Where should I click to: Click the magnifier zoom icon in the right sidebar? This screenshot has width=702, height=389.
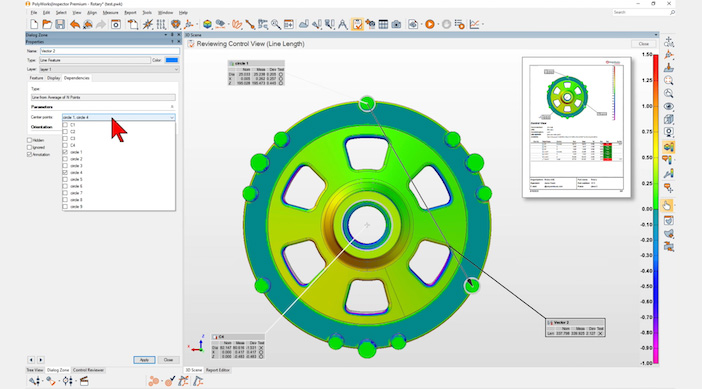tap(668, 94)
